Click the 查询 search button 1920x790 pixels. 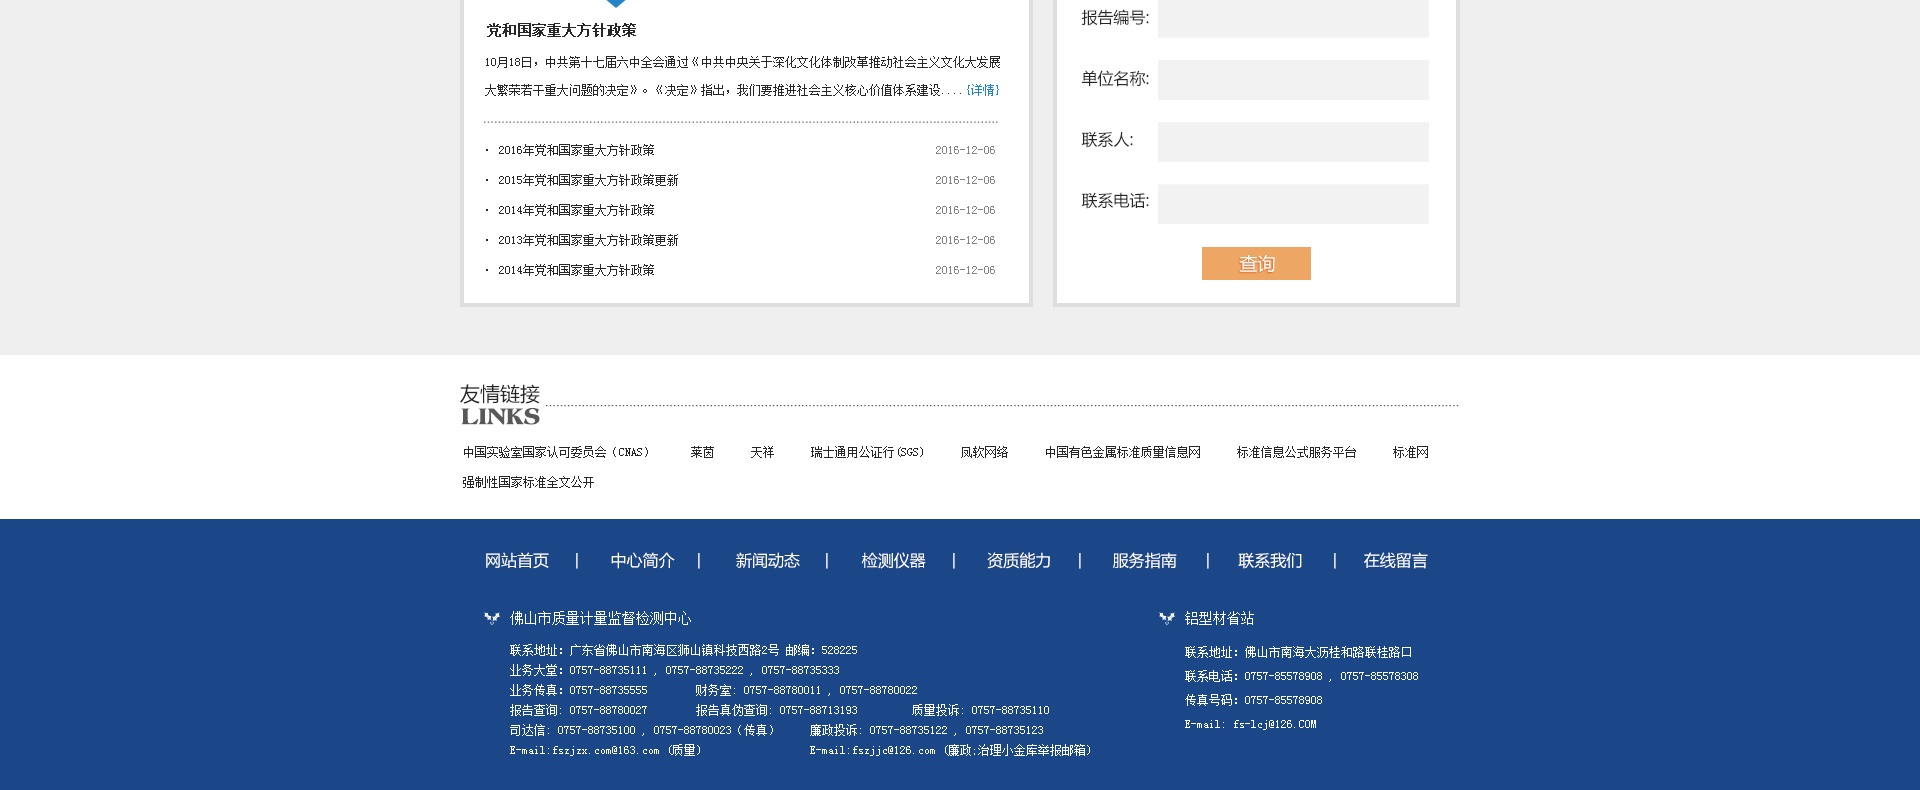click(x=1256, y=264)
